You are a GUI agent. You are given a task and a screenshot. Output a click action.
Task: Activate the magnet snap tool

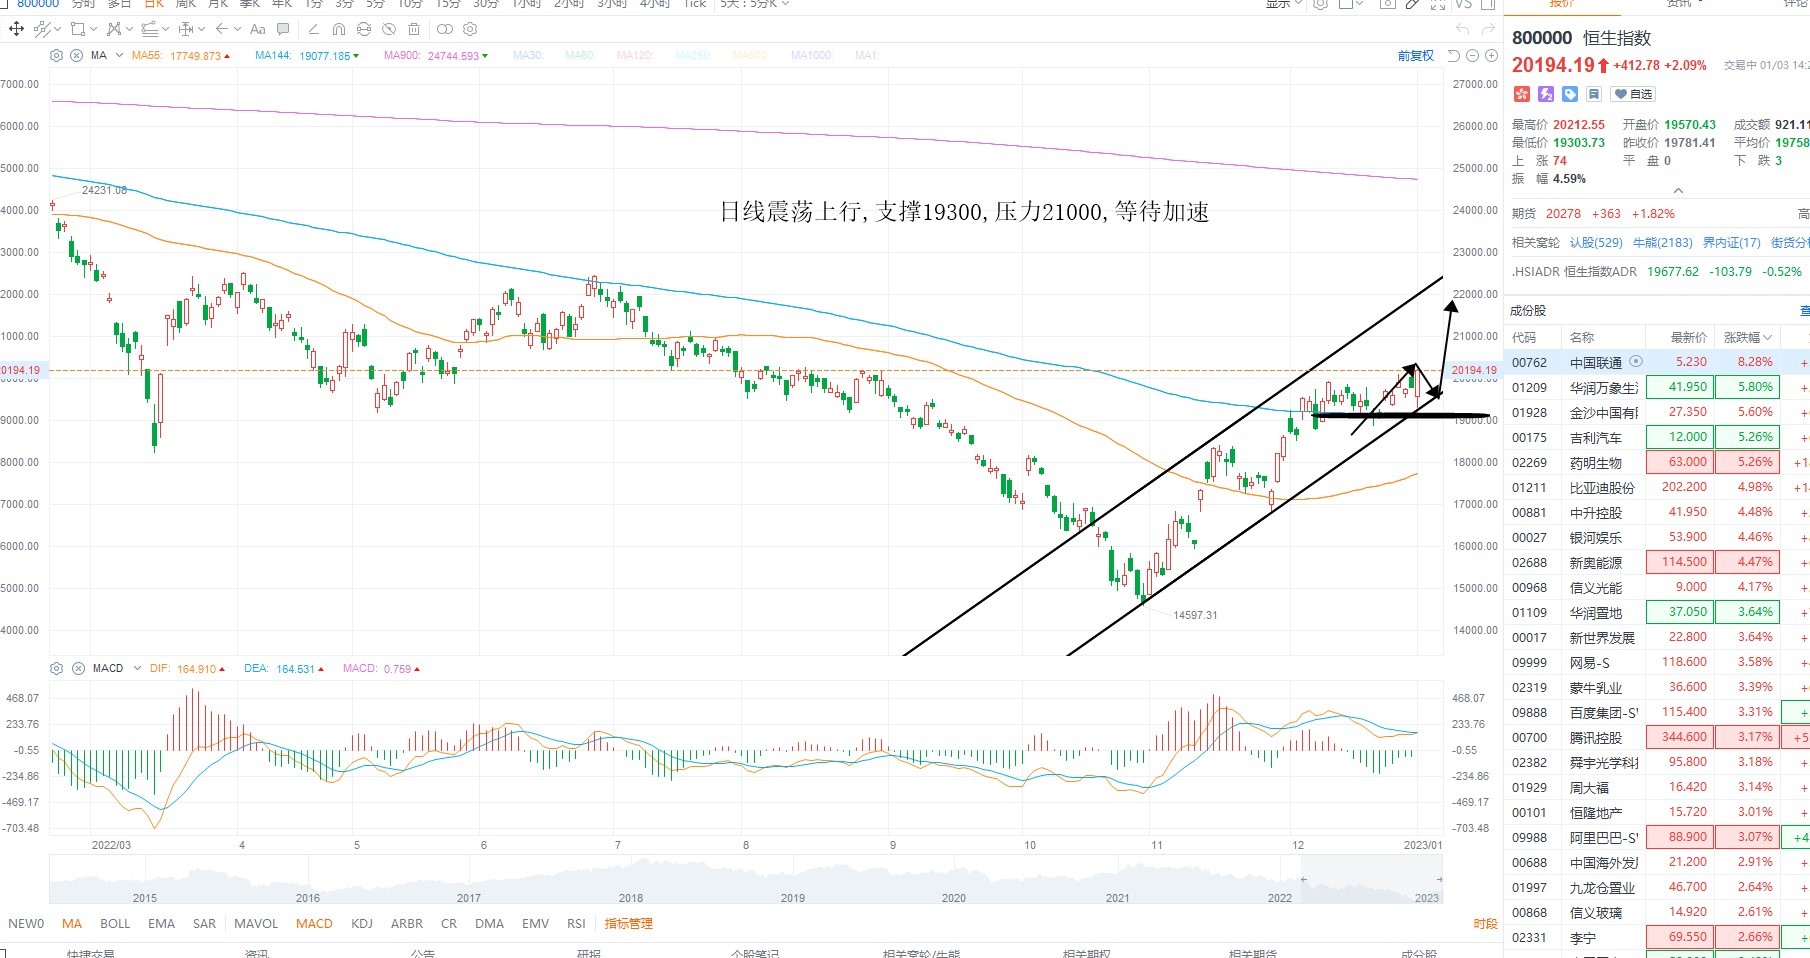[339, 29]
